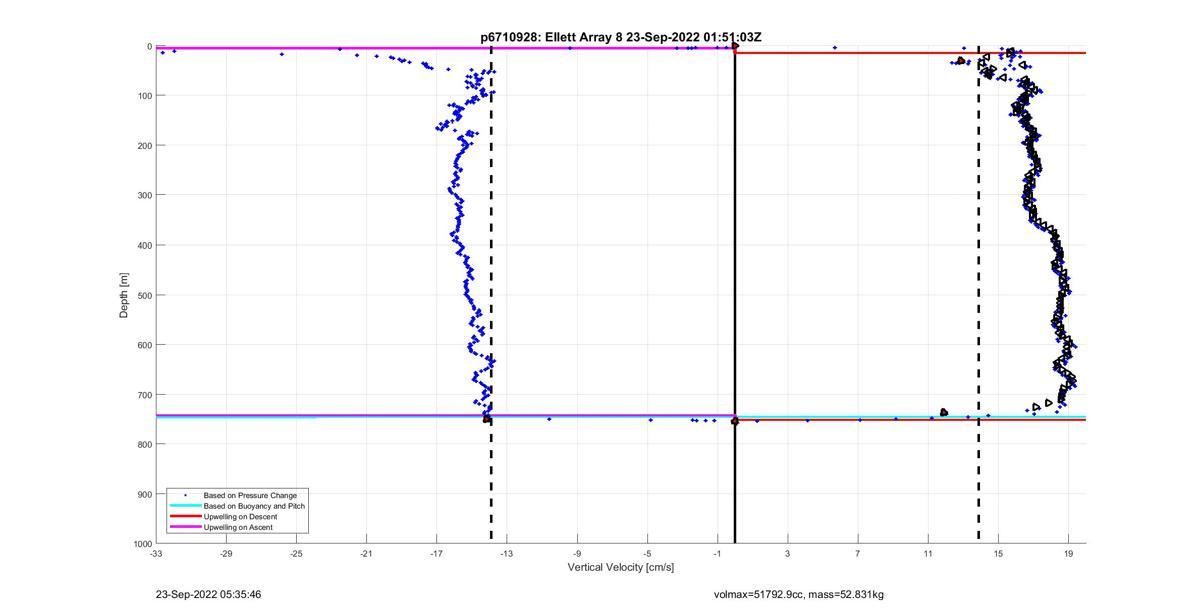Select legend entry 'Upwelling on Descent'
Screen dimensions: 1200x611
241,516
